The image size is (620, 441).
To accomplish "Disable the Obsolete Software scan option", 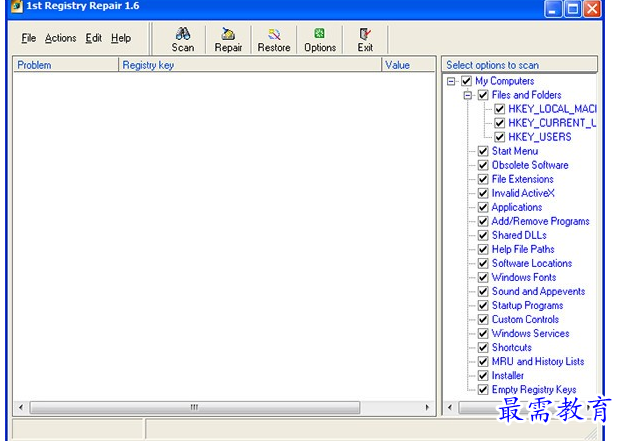I will [x=483, y=165].
